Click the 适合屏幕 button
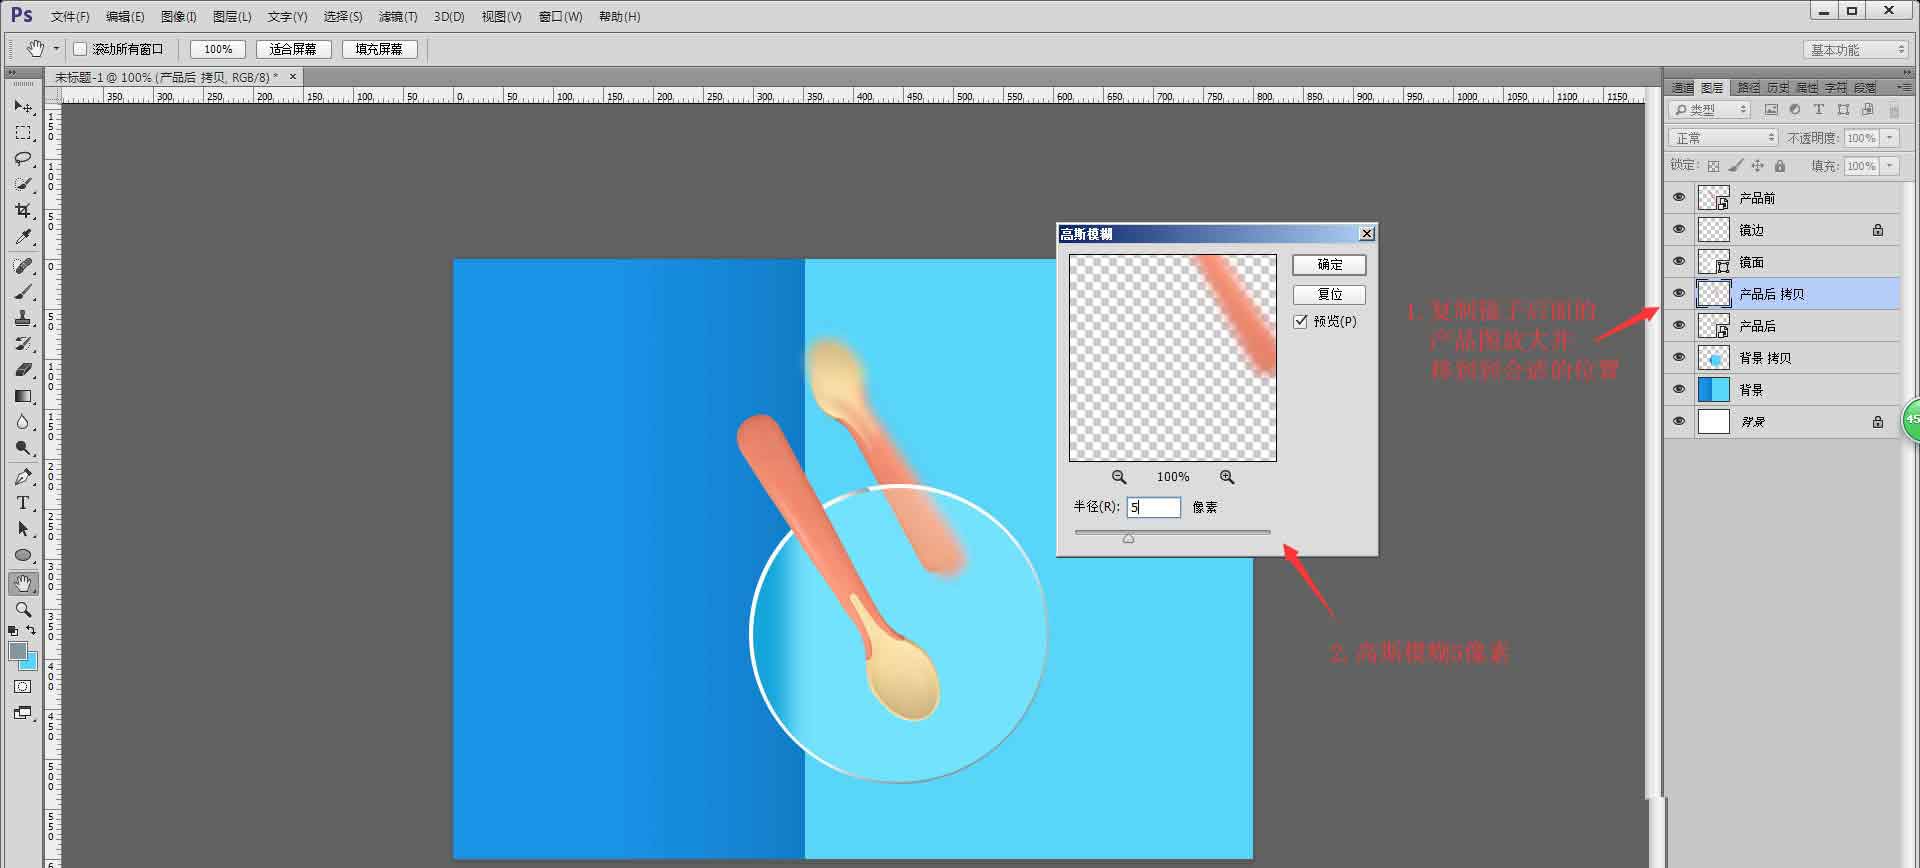Screen dimensions: 1920x868 pos(293,49)
